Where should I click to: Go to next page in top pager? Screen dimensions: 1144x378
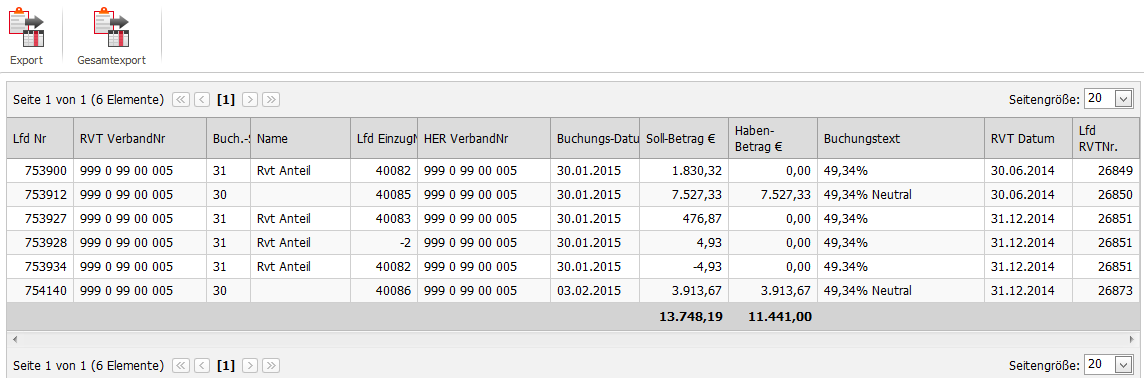(x=250, y=100)
